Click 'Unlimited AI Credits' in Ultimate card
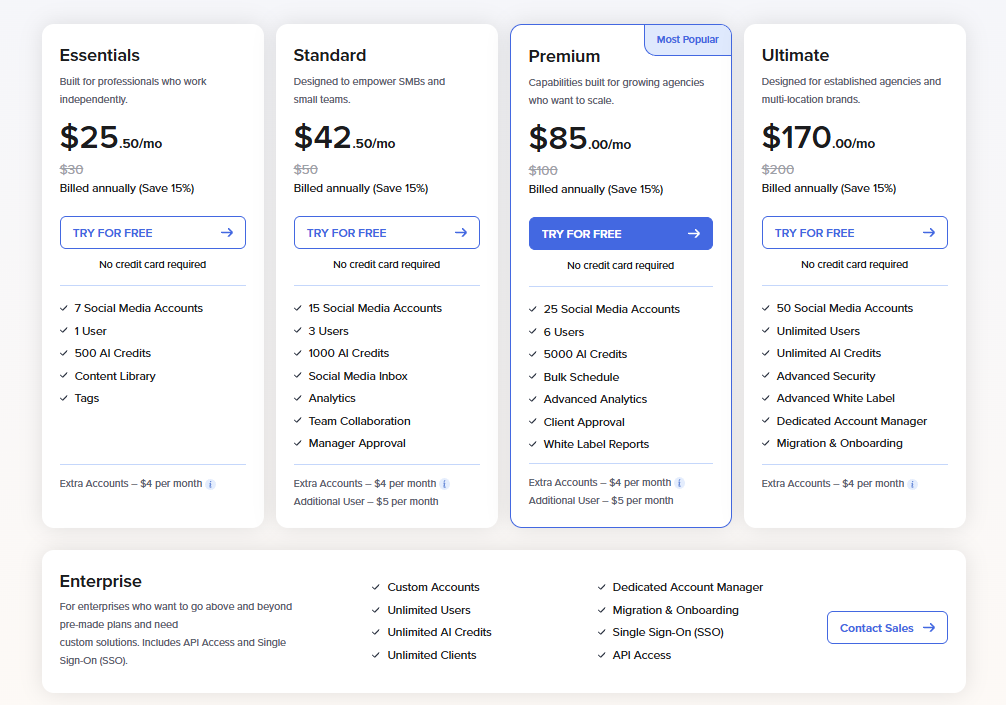Screen dimensions: 1006x705 pyautogui.click(x=829, y=353)
